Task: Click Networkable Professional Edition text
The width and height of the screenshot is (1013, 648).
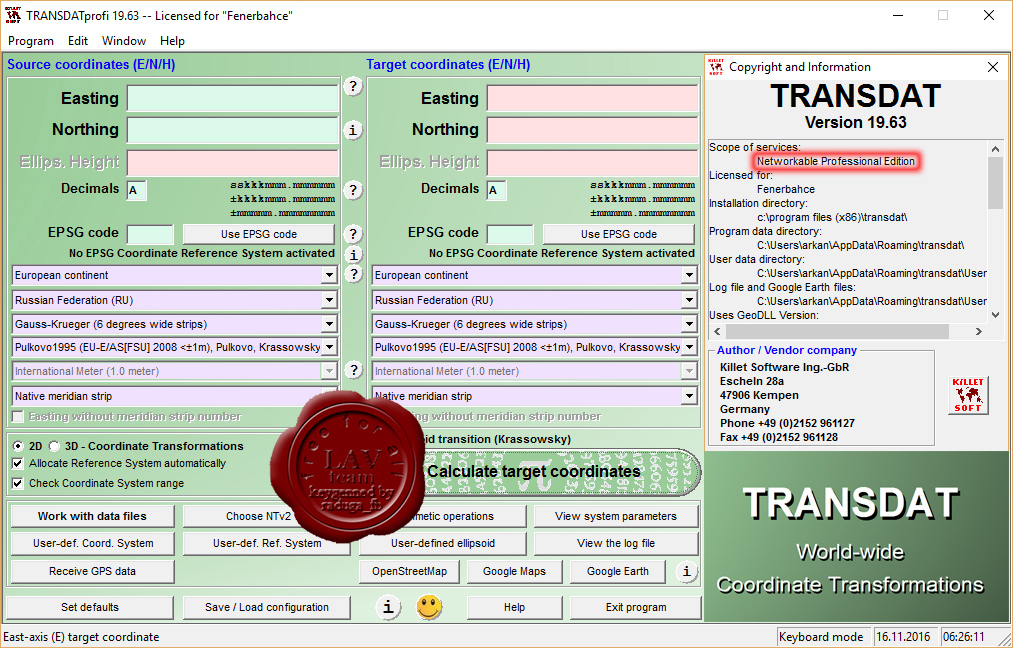Action: [x=836, y=162]
